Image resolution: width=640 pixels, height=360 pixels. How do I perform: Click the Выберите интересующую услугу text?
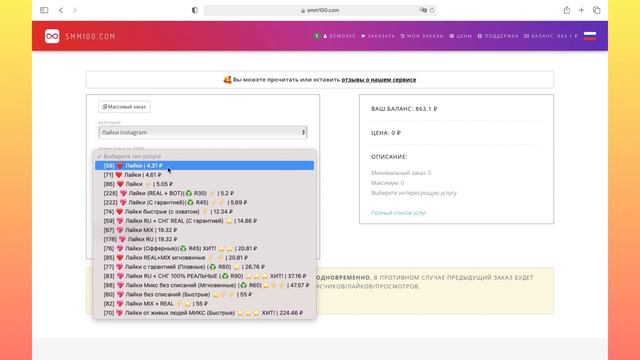[x=413, y=193]
